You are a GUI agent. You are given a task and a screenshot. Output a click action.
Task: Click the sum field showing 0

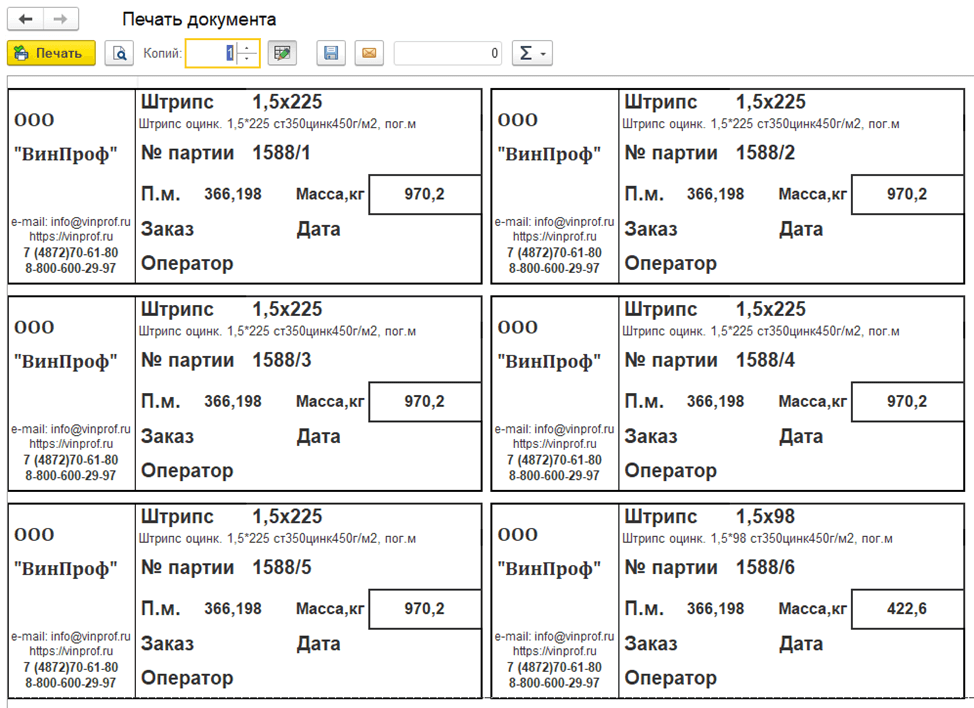click(x=447, y=53)
